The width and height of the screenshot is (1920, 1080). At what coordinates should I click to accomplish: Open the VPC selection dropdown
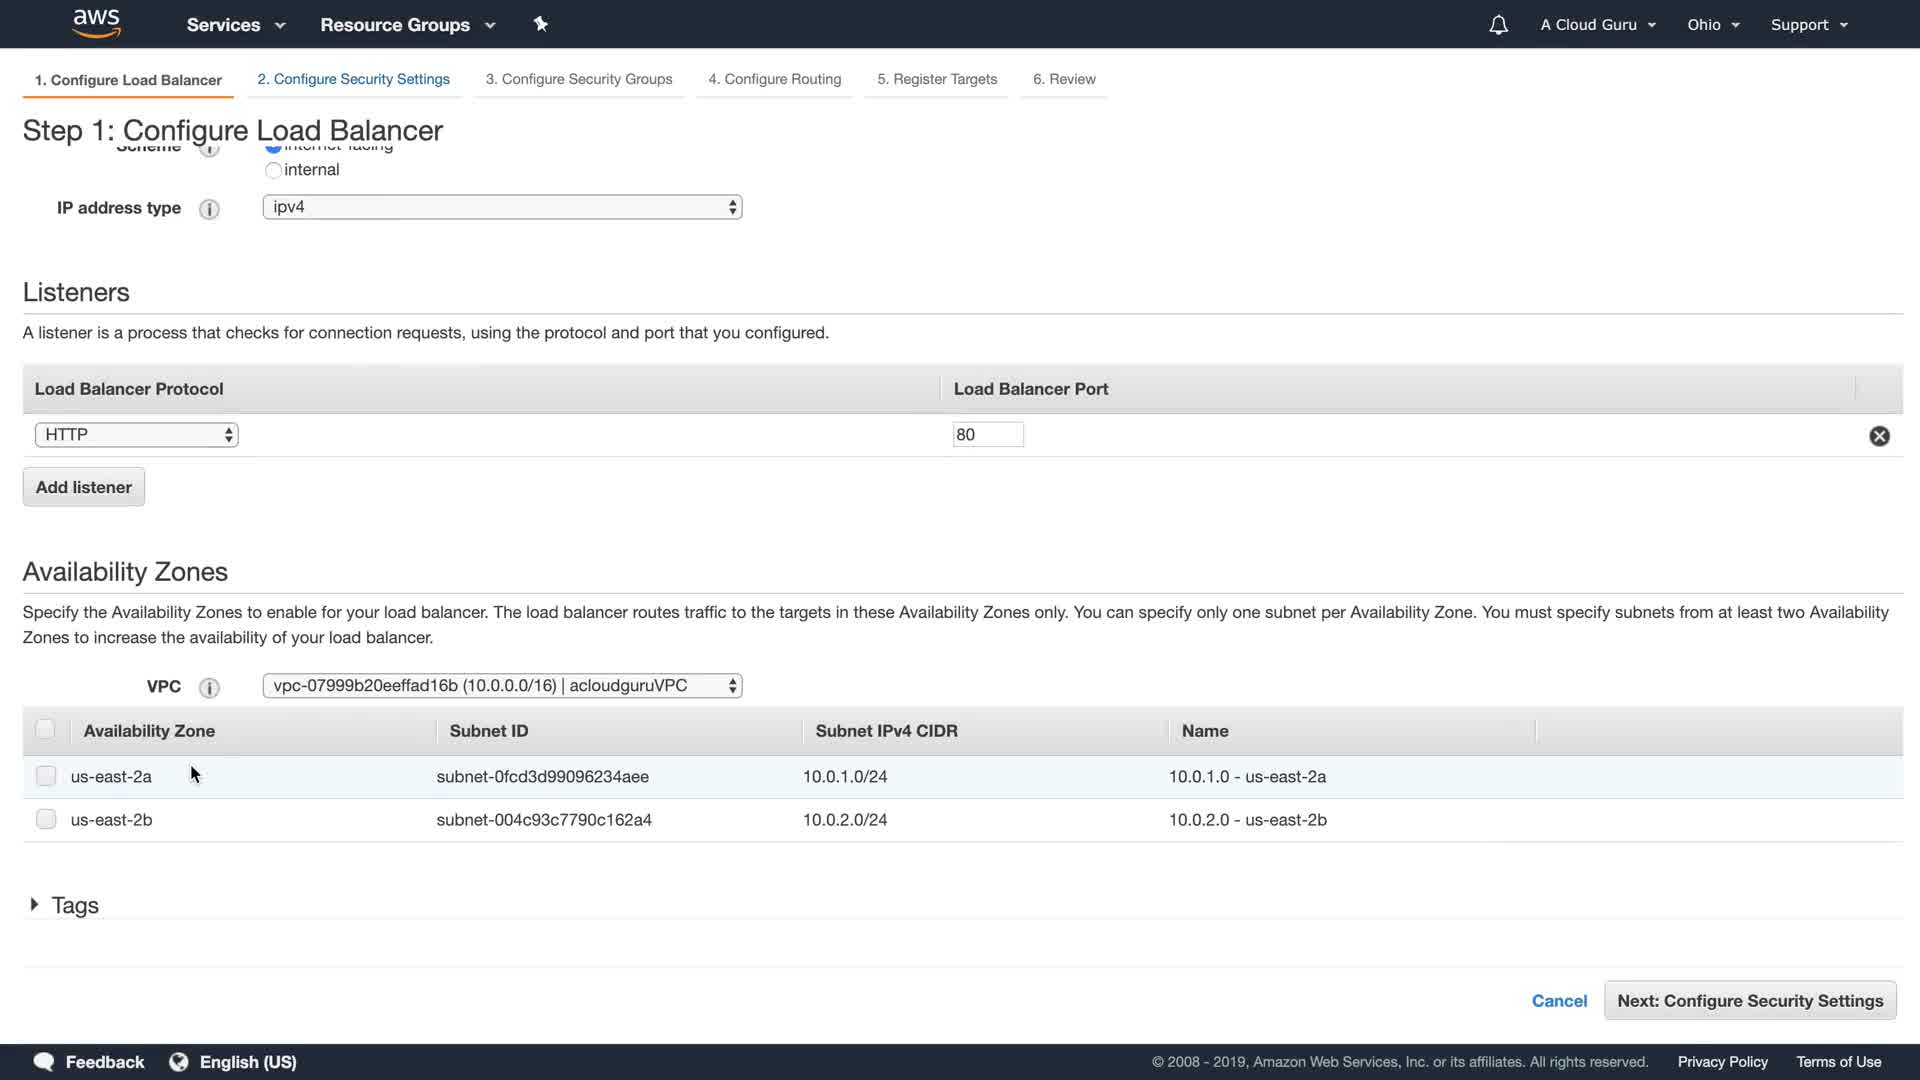(502, 686)
